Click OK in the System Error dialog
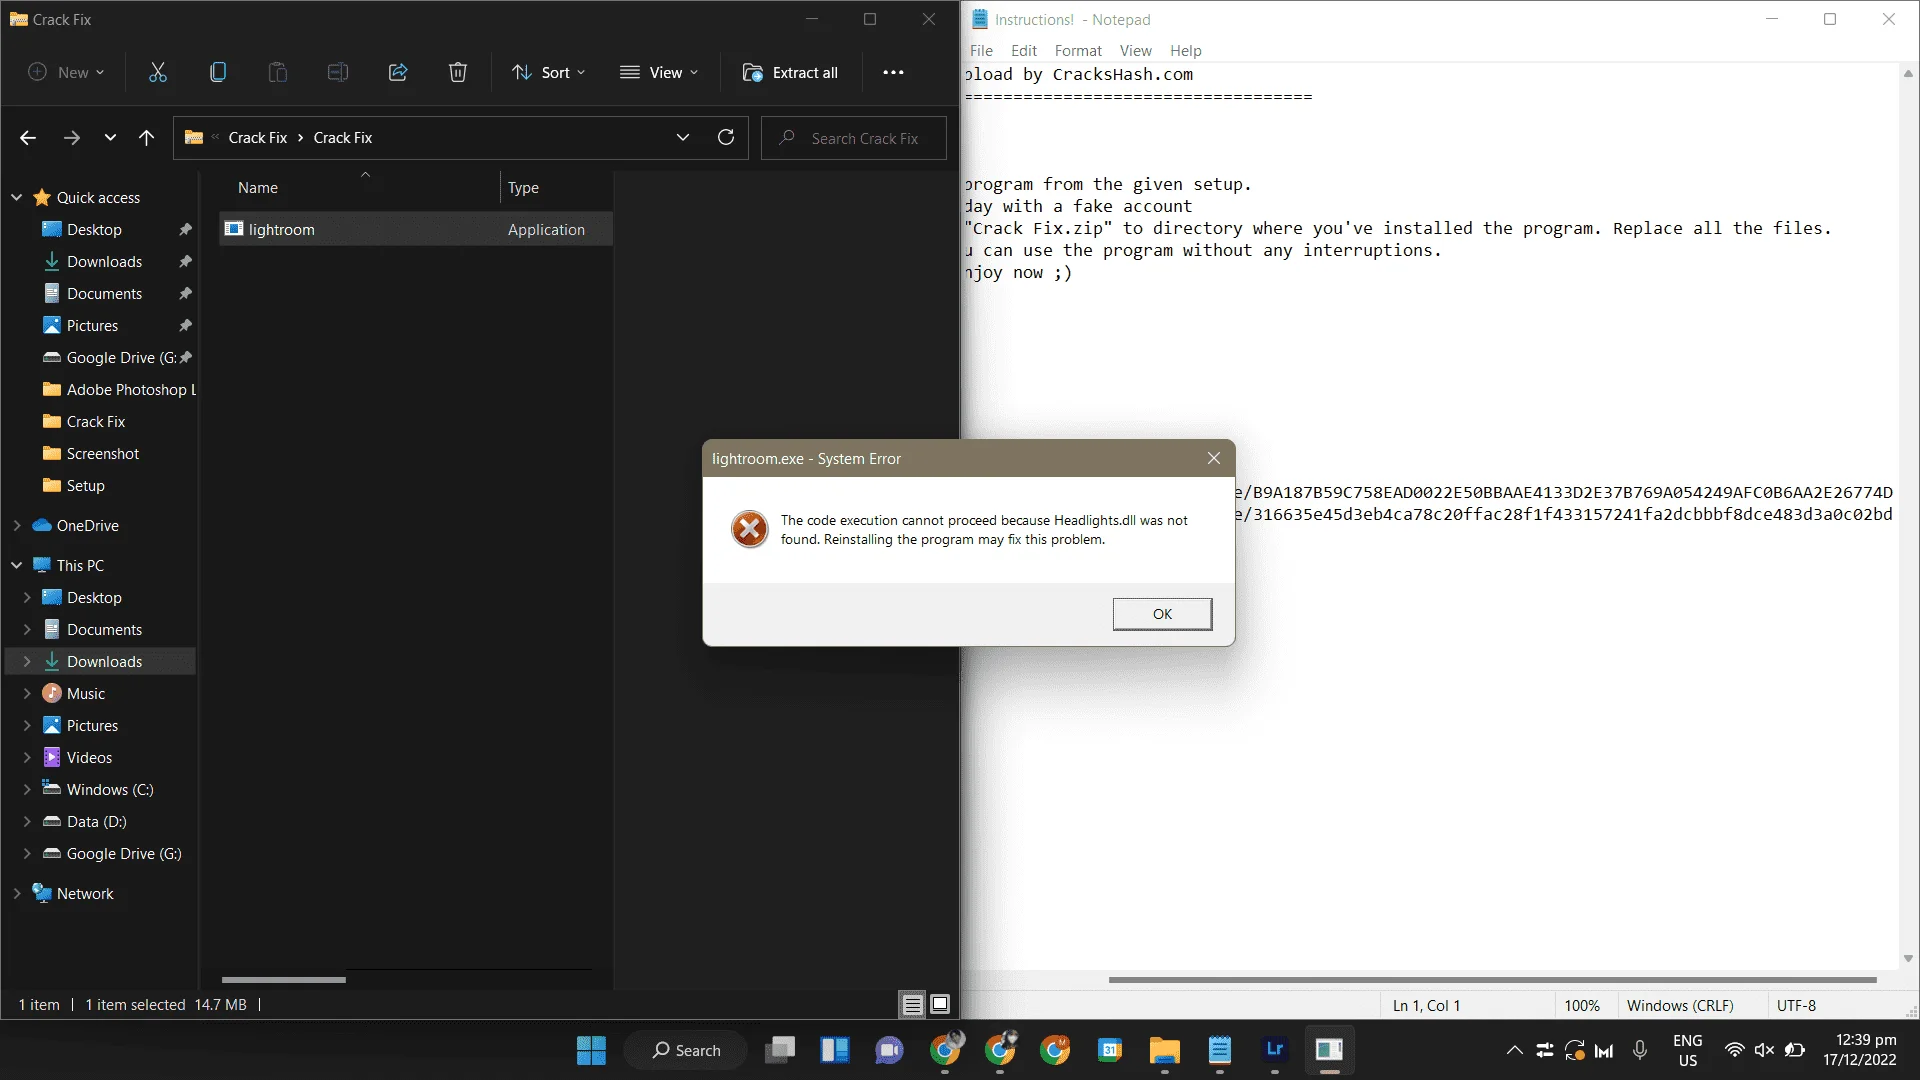This screenshot has height=1080, width=1920. point(1162,614)
